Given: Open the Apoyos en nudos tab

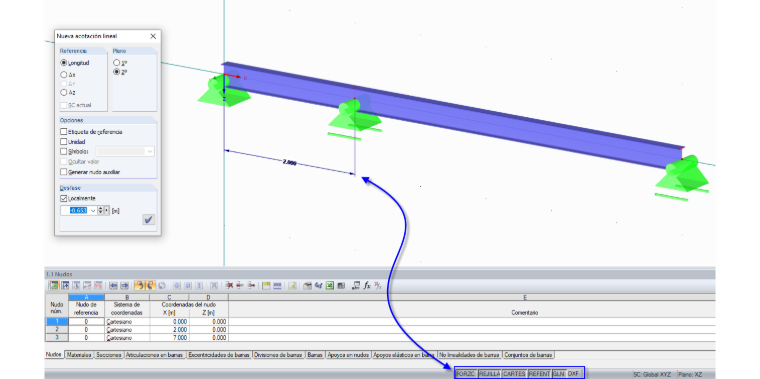Looking at the screenshot, I should 348,355.
